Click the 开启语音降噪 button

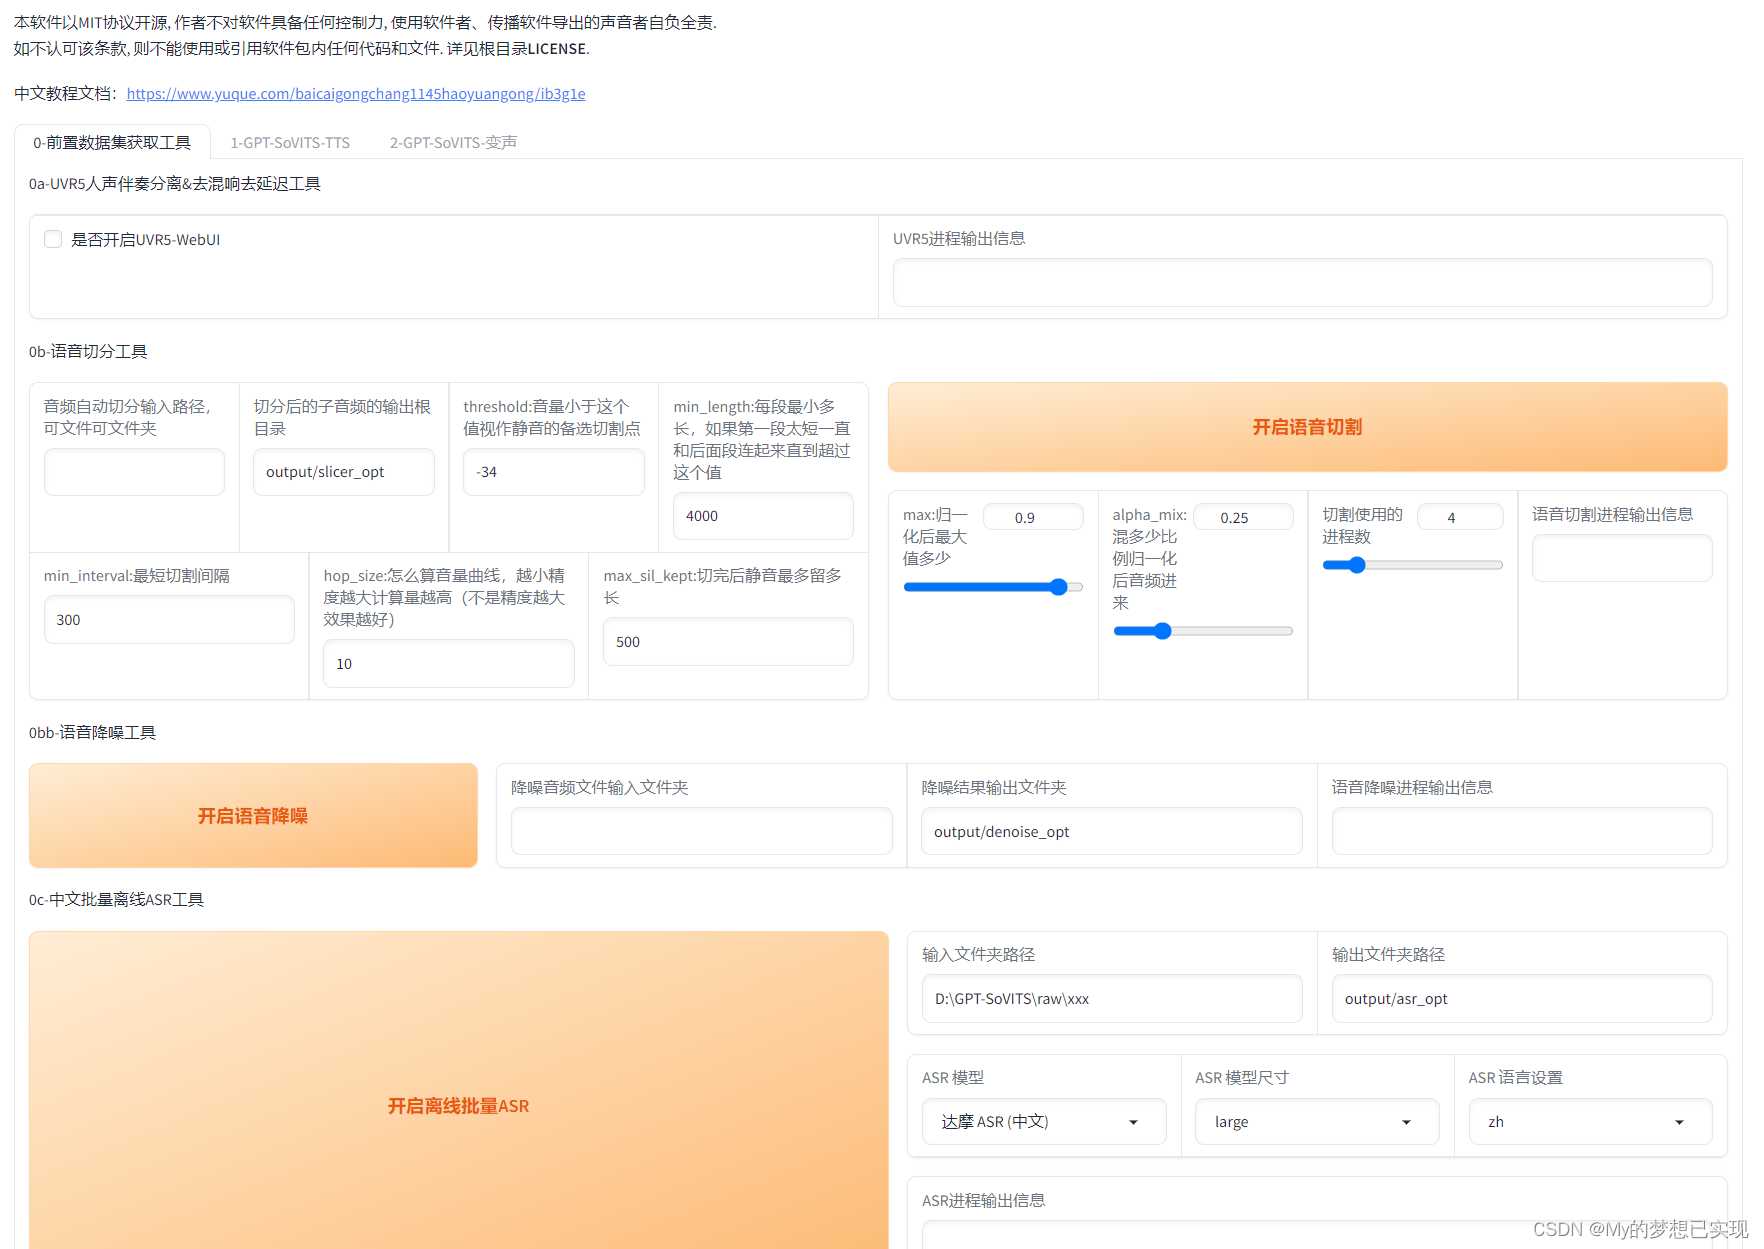click(x=253, y=815)
